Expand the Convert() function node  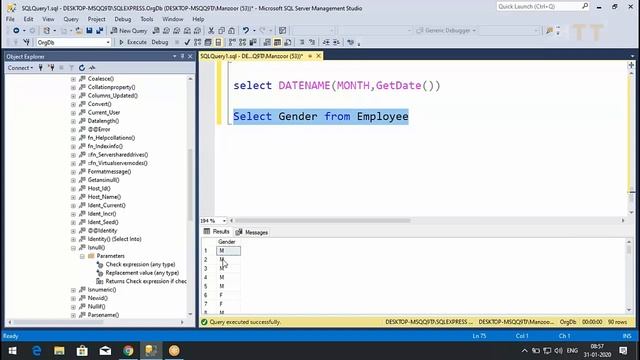pos(73,104)
